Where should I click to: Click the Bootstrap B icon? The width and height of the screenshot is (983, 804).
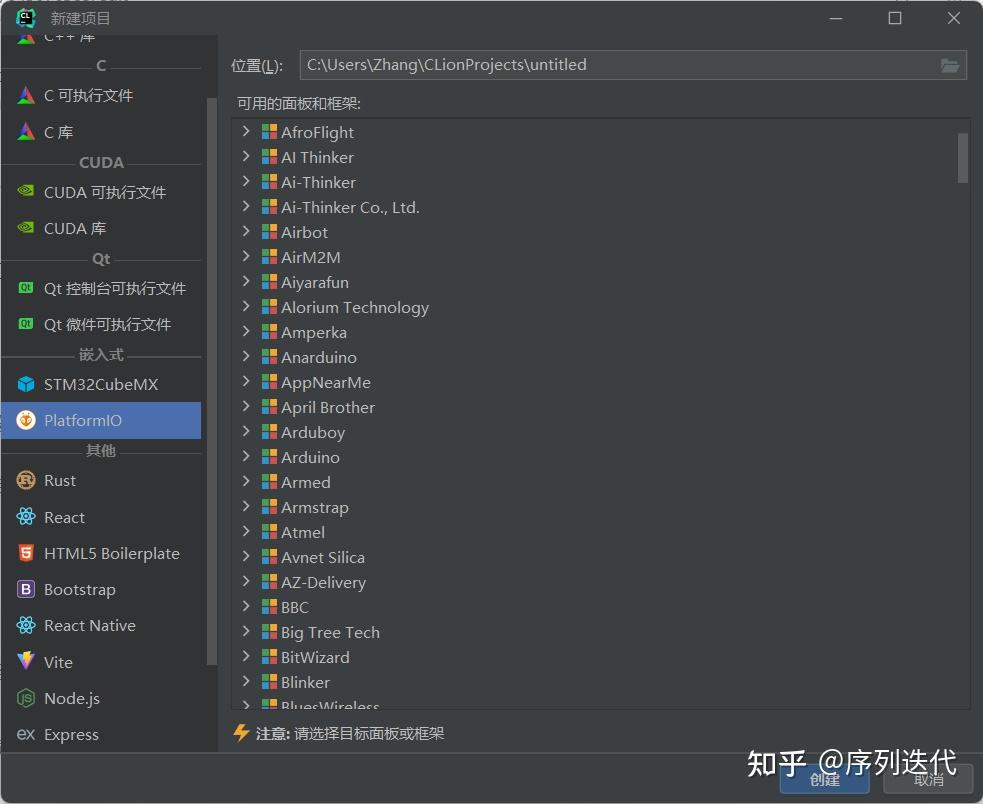tap(26, 590)
